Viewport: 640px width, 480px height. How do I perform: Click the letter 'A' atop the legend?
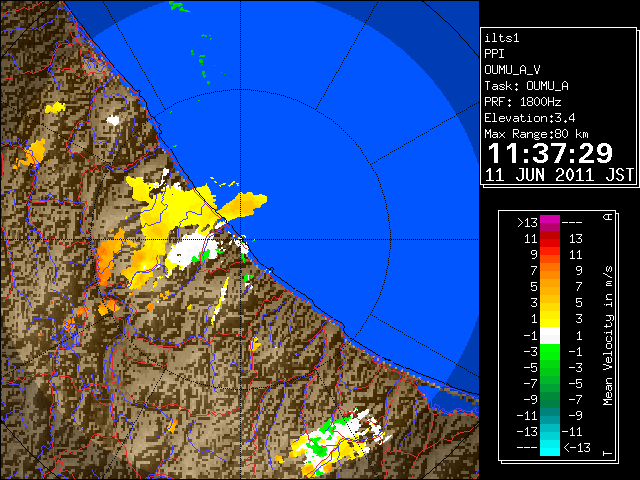click(x=608, y=217)
